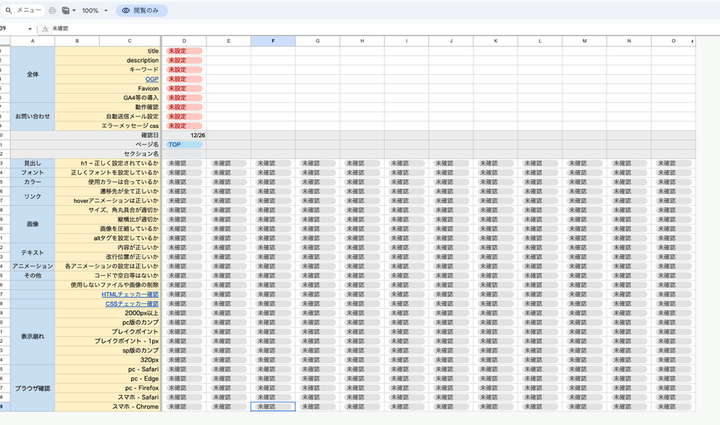Select the 12/26 date cell
This screenshot has height=425, width=720.
point(195,135)
